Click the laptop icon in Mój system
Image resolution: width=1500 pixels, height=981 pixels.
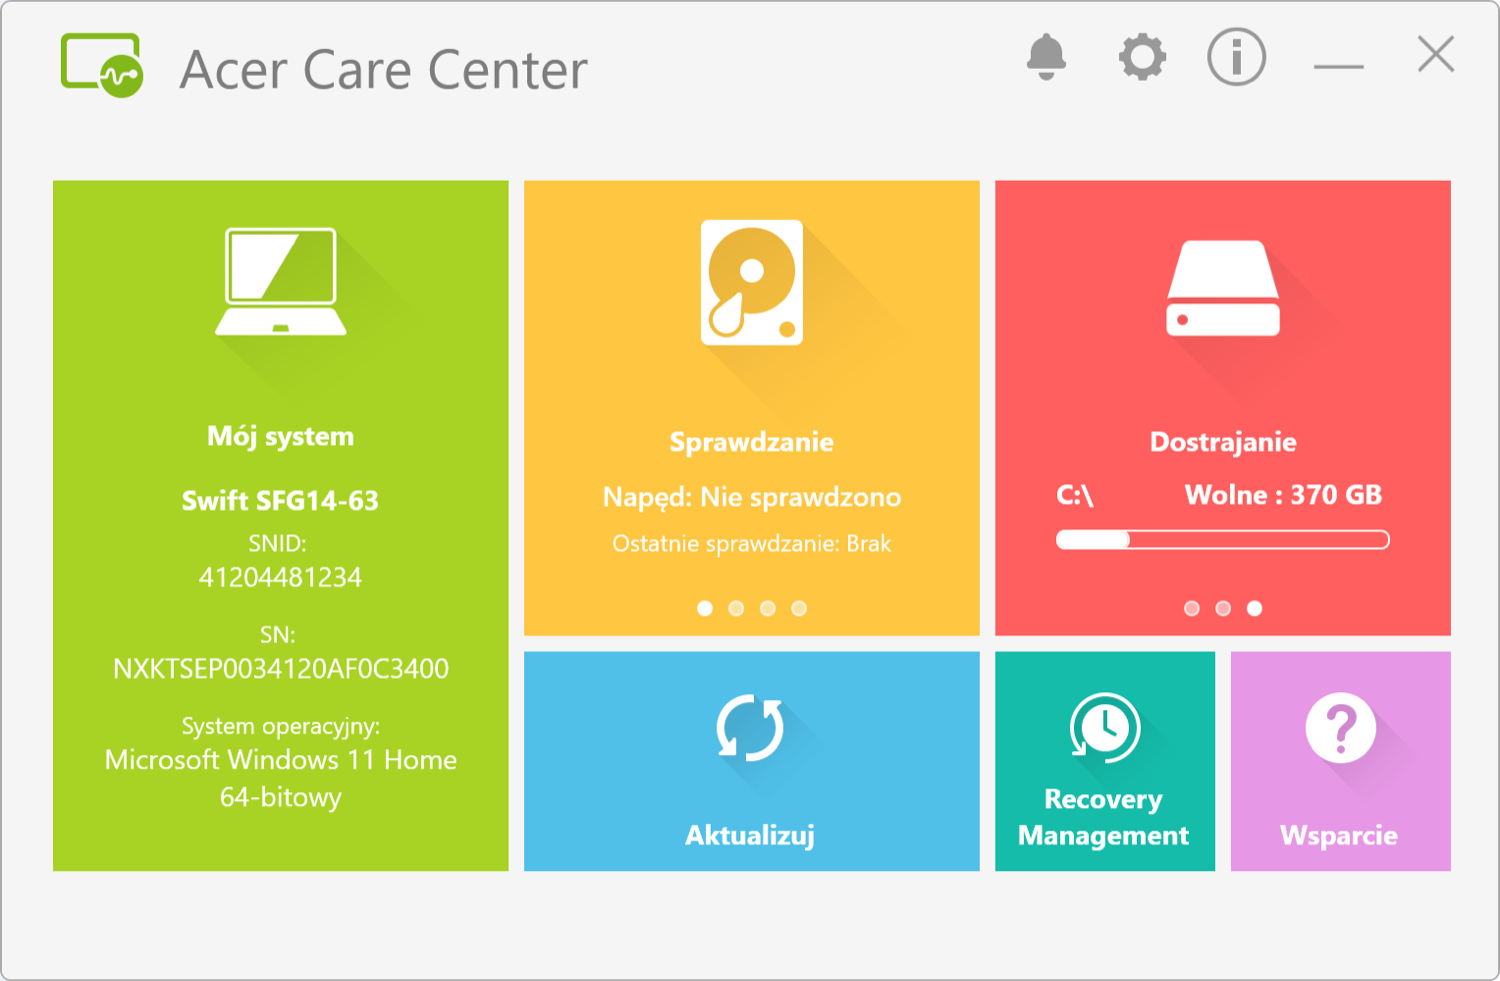pos(281,282)
